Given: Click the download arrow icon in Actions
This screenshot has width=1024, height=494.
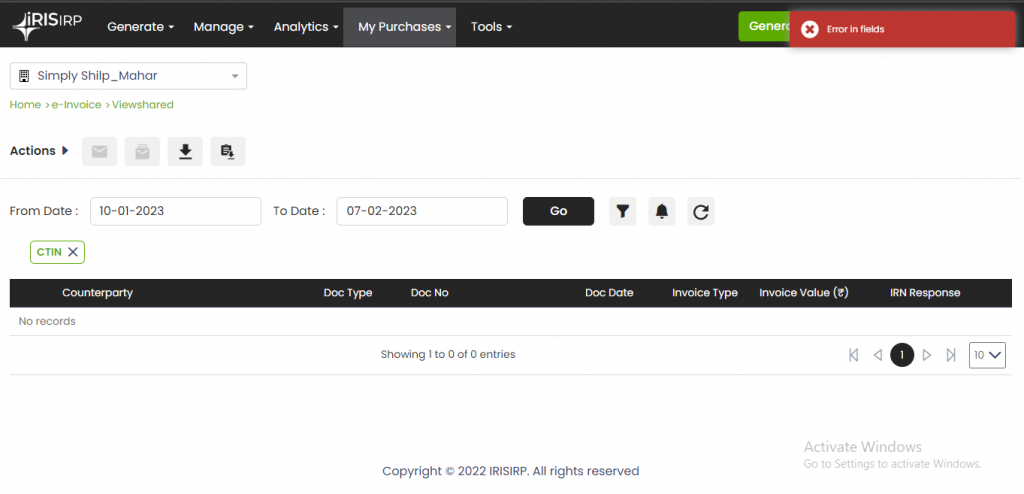Looking at the screenshot, I should click(x=185, y=152).
